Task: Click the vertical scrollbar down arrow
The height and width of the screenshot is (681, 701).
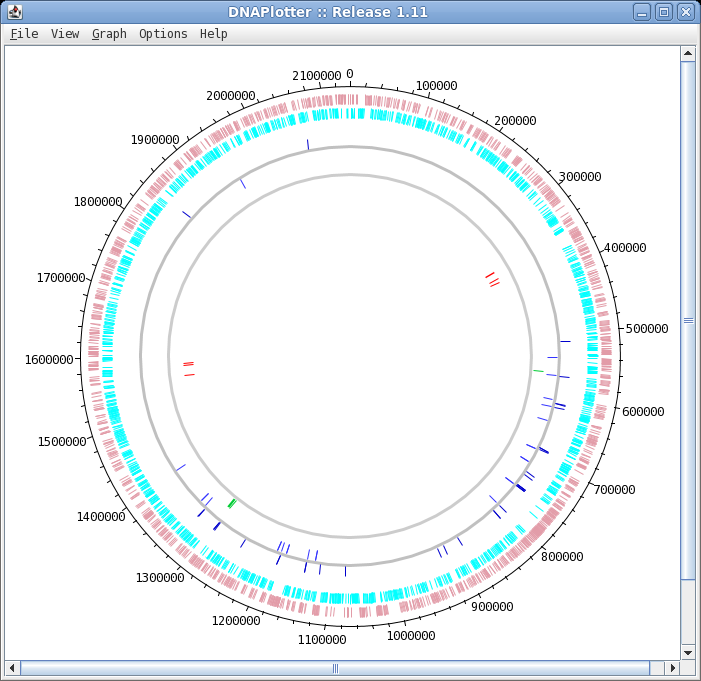Action: [688, 652]
